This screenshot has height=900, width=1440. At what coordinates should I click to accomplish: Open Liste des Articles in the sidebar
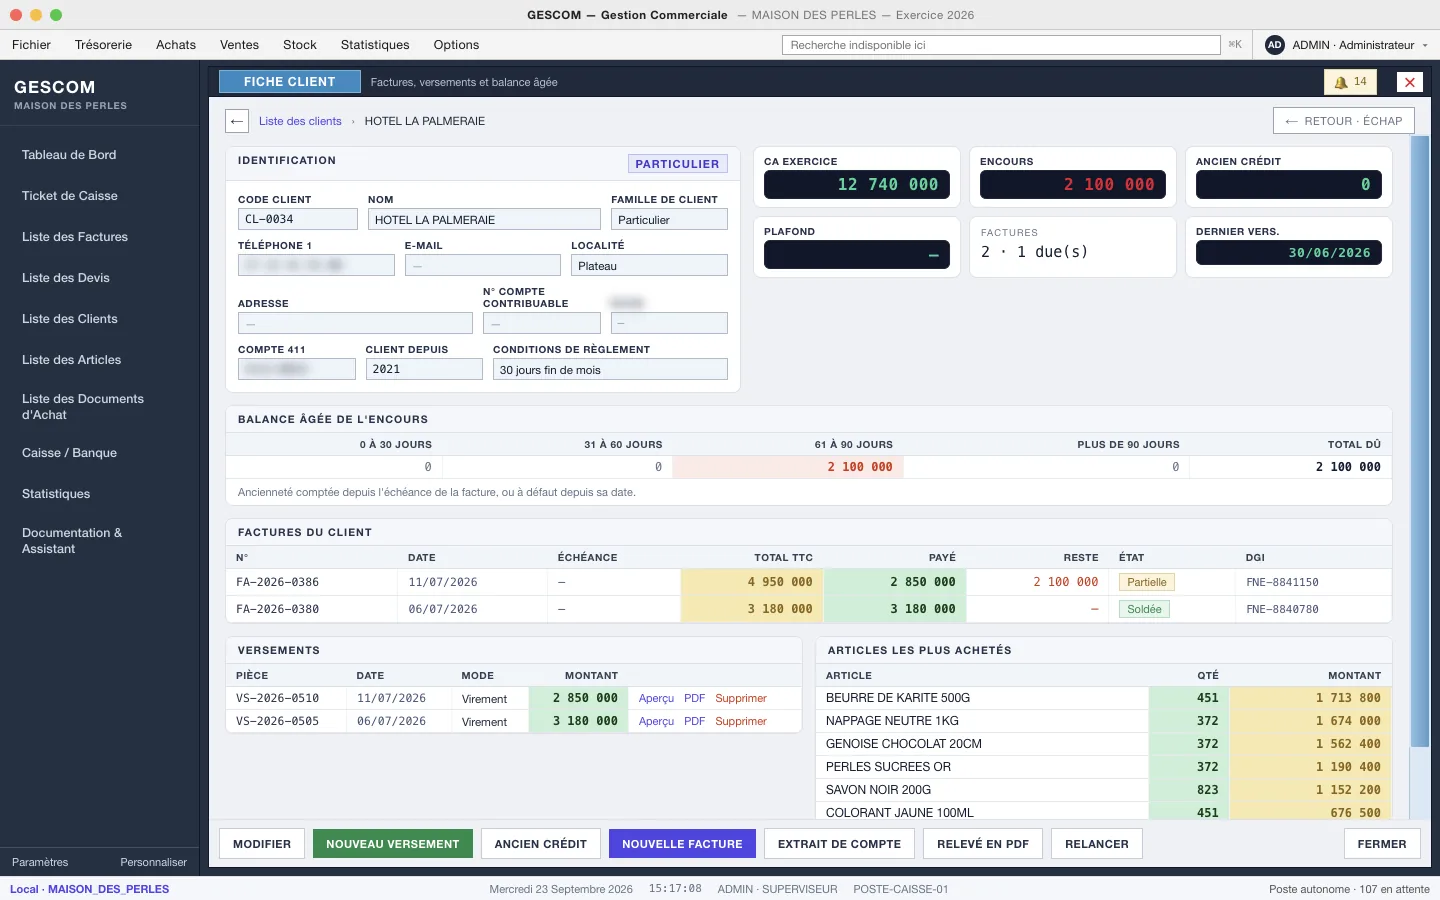coord(71,360)
